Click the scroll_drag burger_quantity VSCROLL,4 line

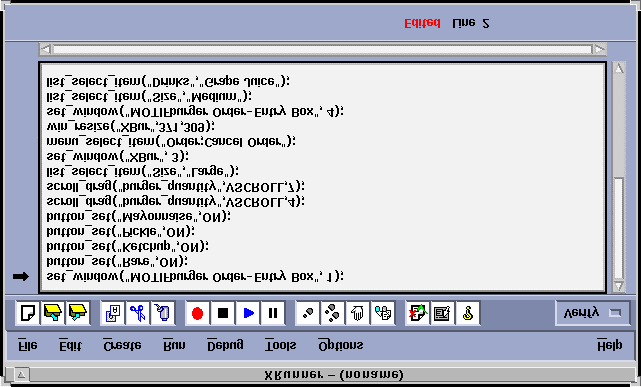click(175, 201)
